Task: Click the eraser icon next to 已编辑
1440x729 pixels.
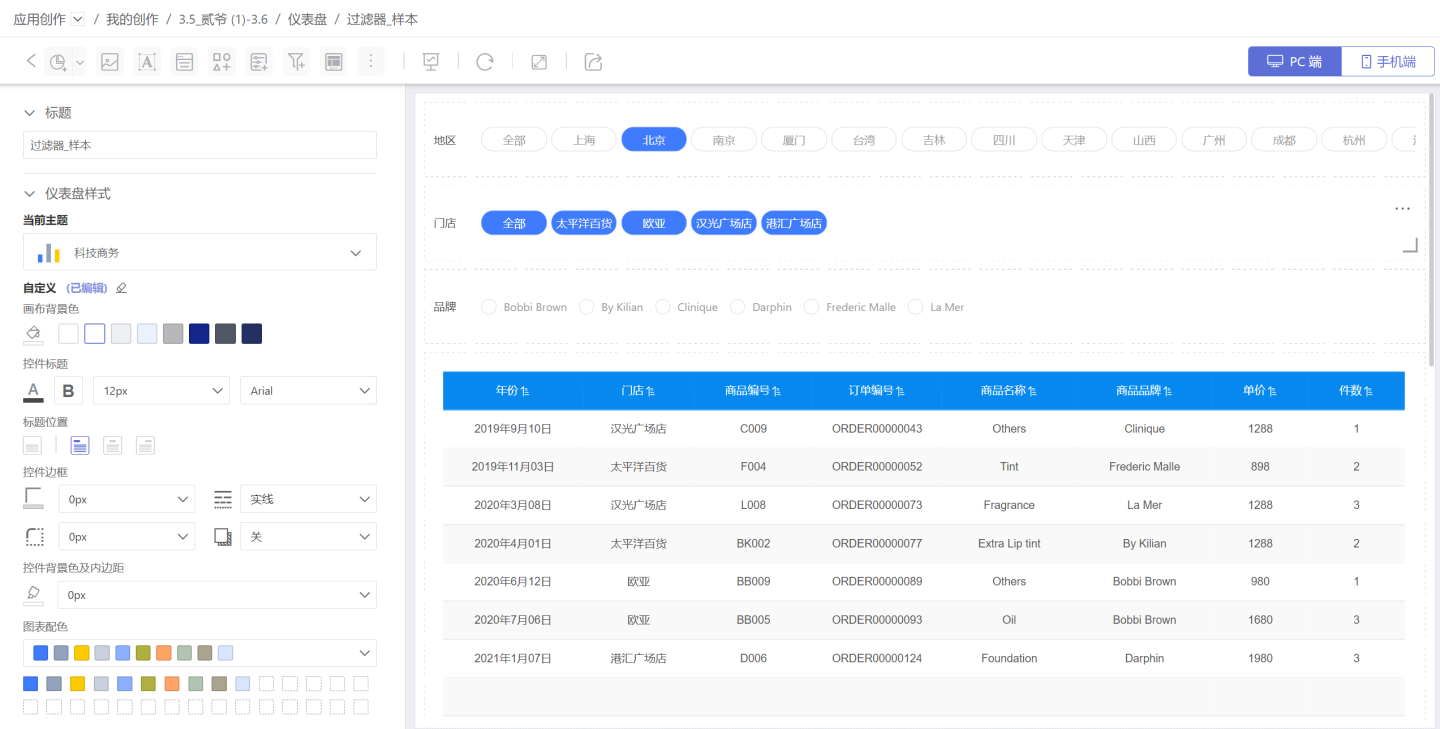Action: pyautogui.click(x=122, y=288)
